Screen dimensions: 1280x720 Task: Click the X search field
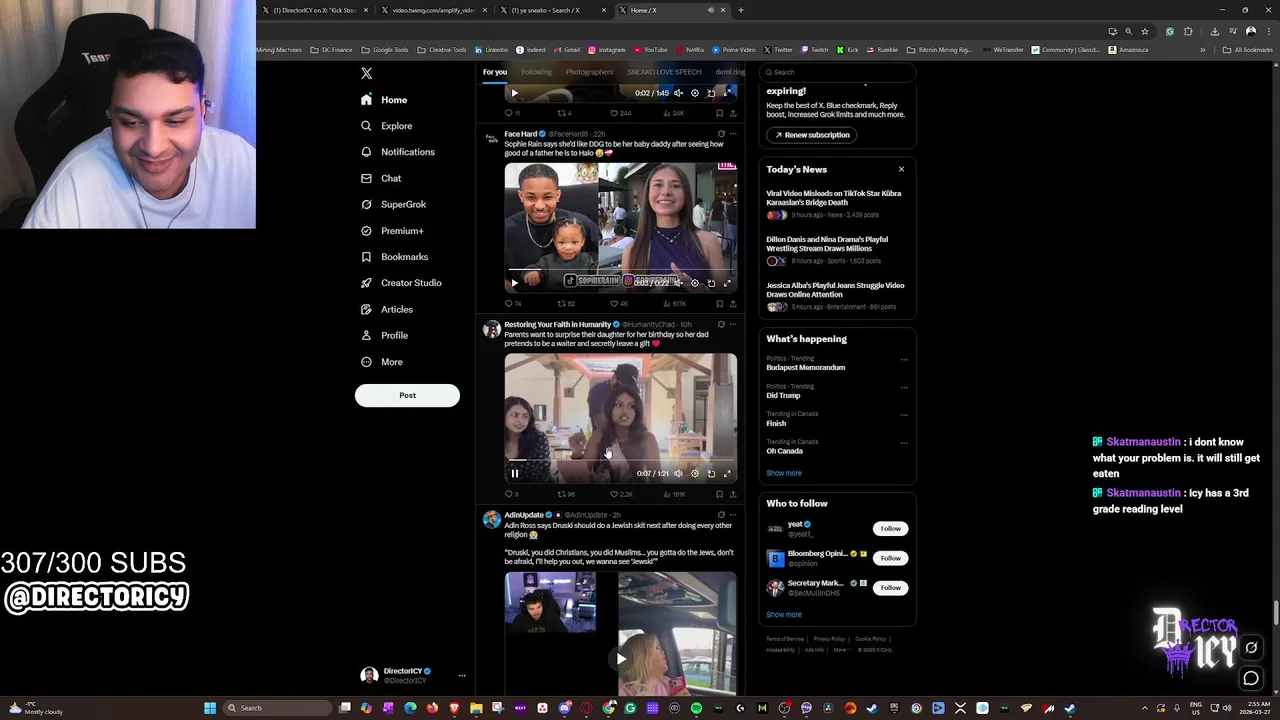tap(837, 72)
